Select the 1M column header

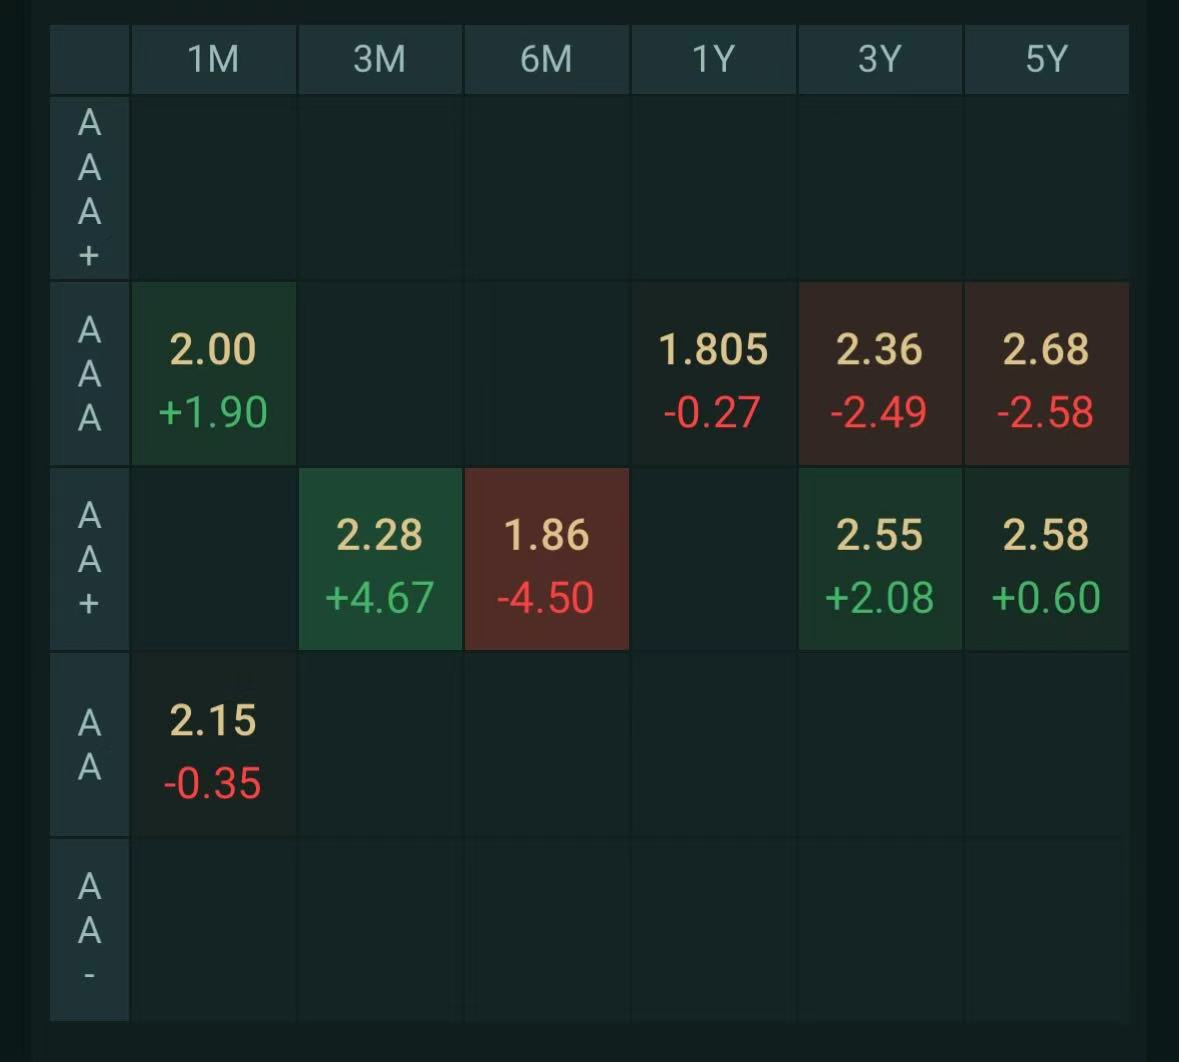(214, 59)
